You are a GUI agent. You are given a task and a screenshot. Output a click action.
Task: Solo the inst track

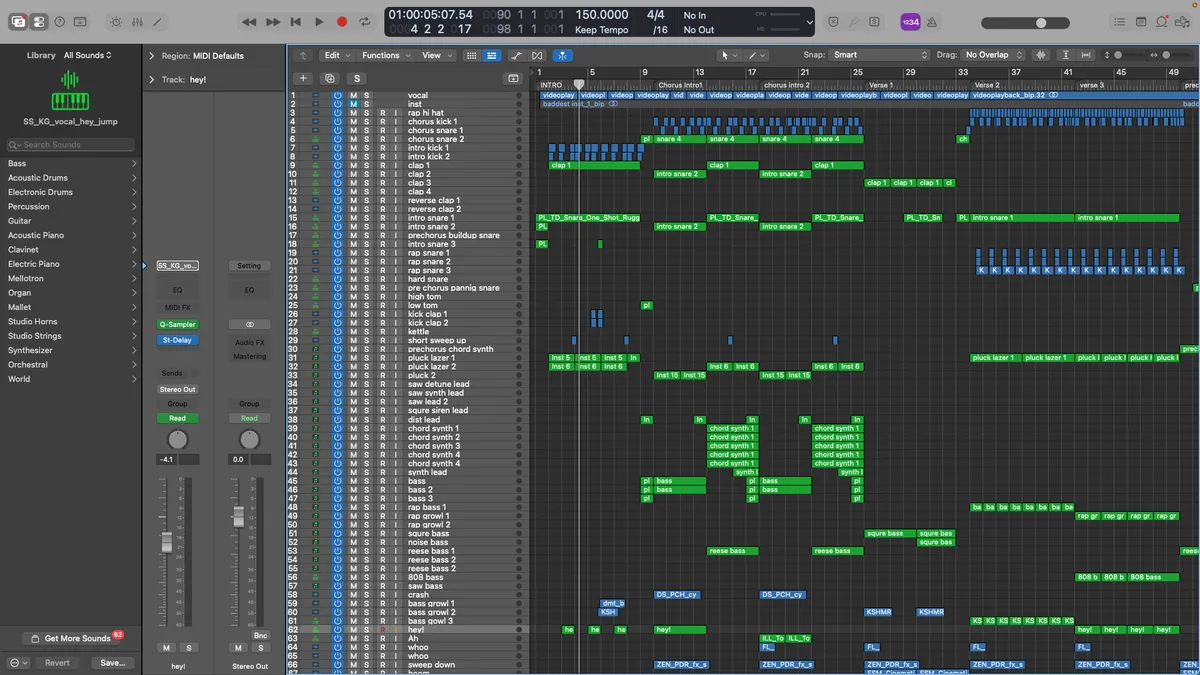(366, 104)
